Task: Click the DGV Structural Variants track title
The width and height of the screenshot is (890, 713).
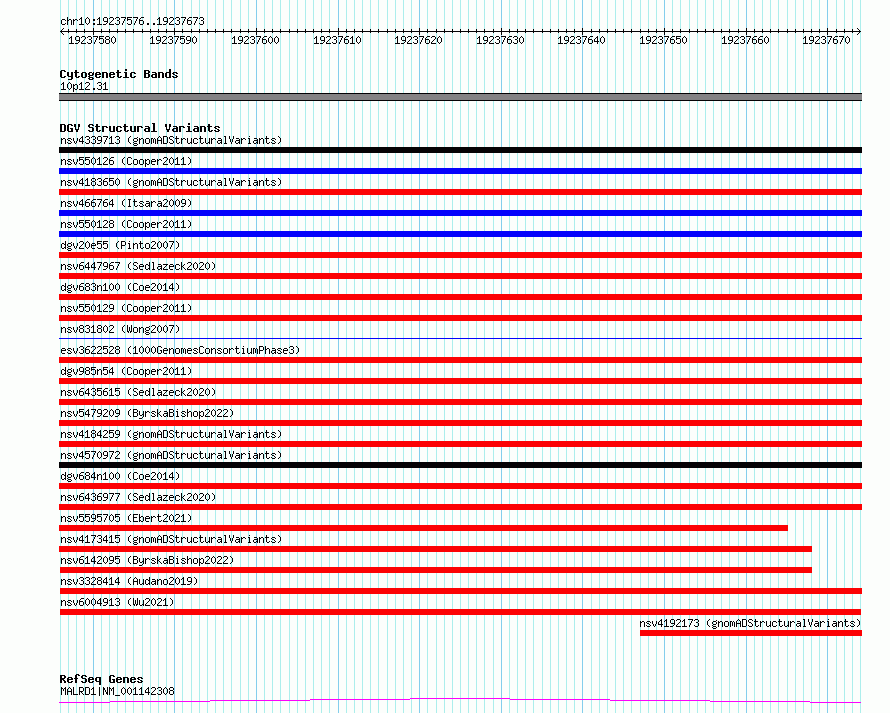Action: tap(140, 128)
